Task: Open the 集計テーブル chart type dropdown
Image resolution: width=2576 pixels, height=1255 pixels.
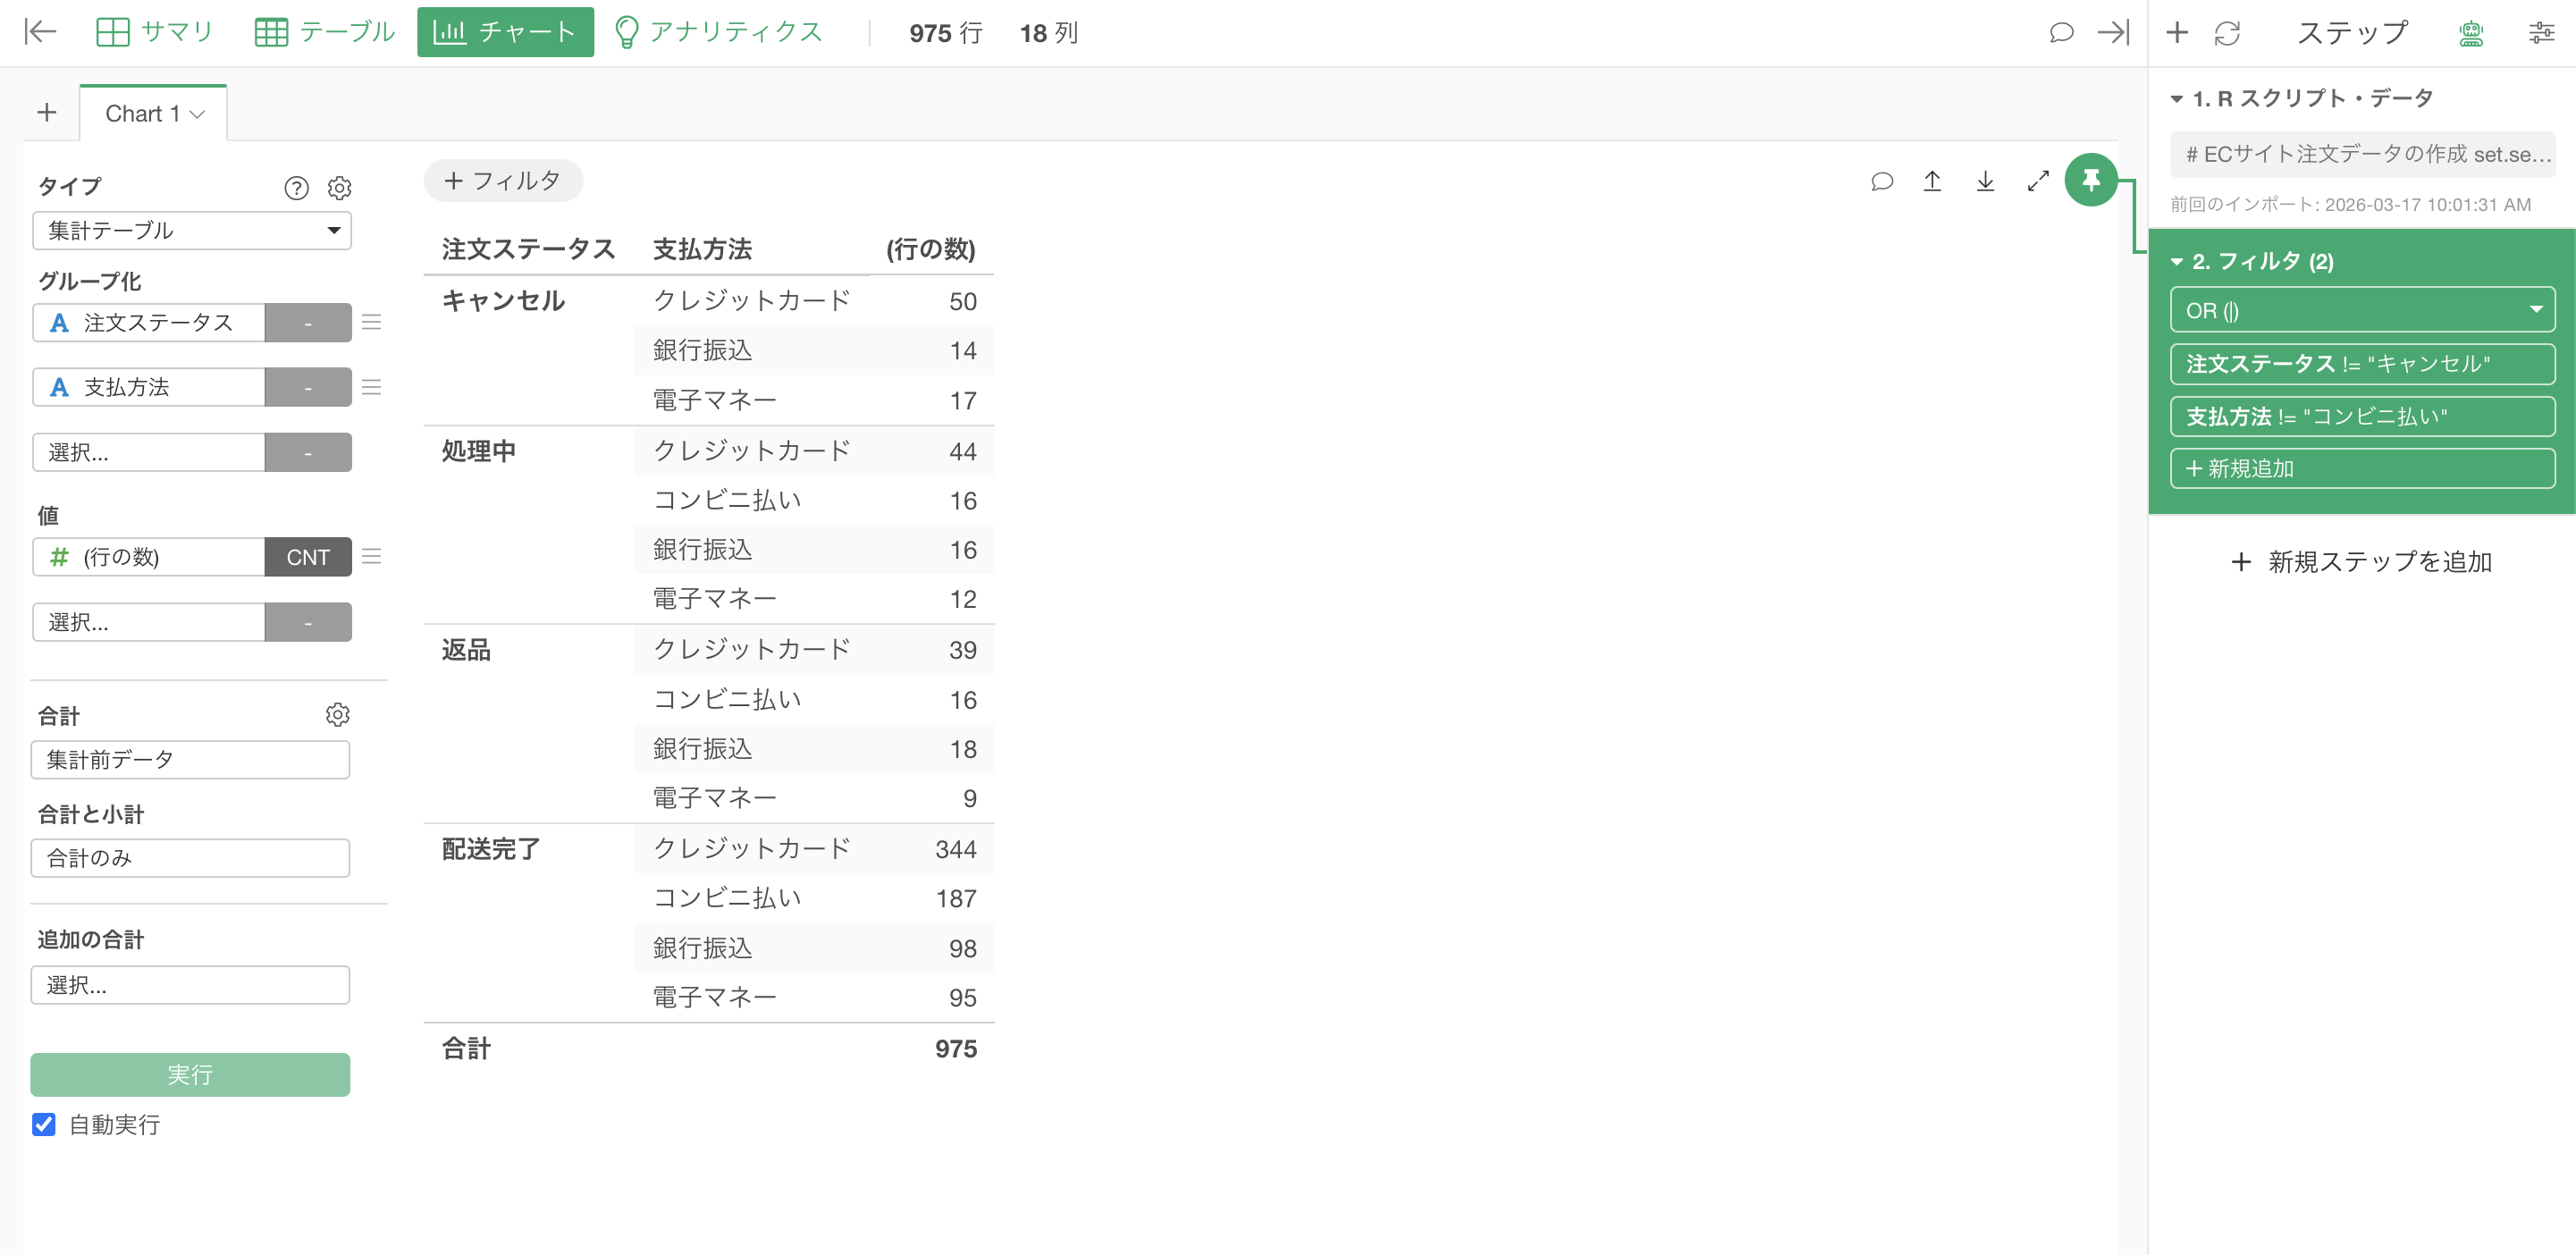Action: click(192, 230)
